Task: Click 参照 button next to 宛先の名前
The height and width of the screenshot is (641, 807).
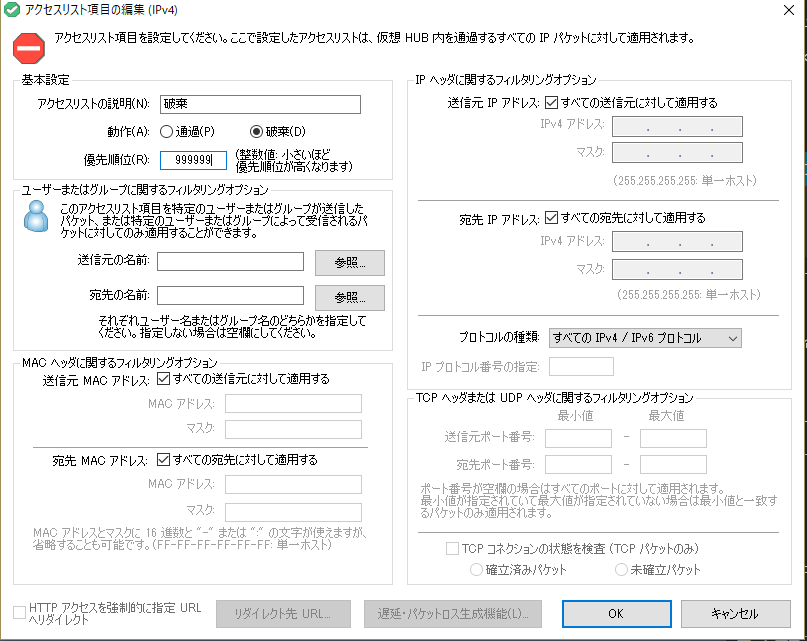Action: coord(350,297)
